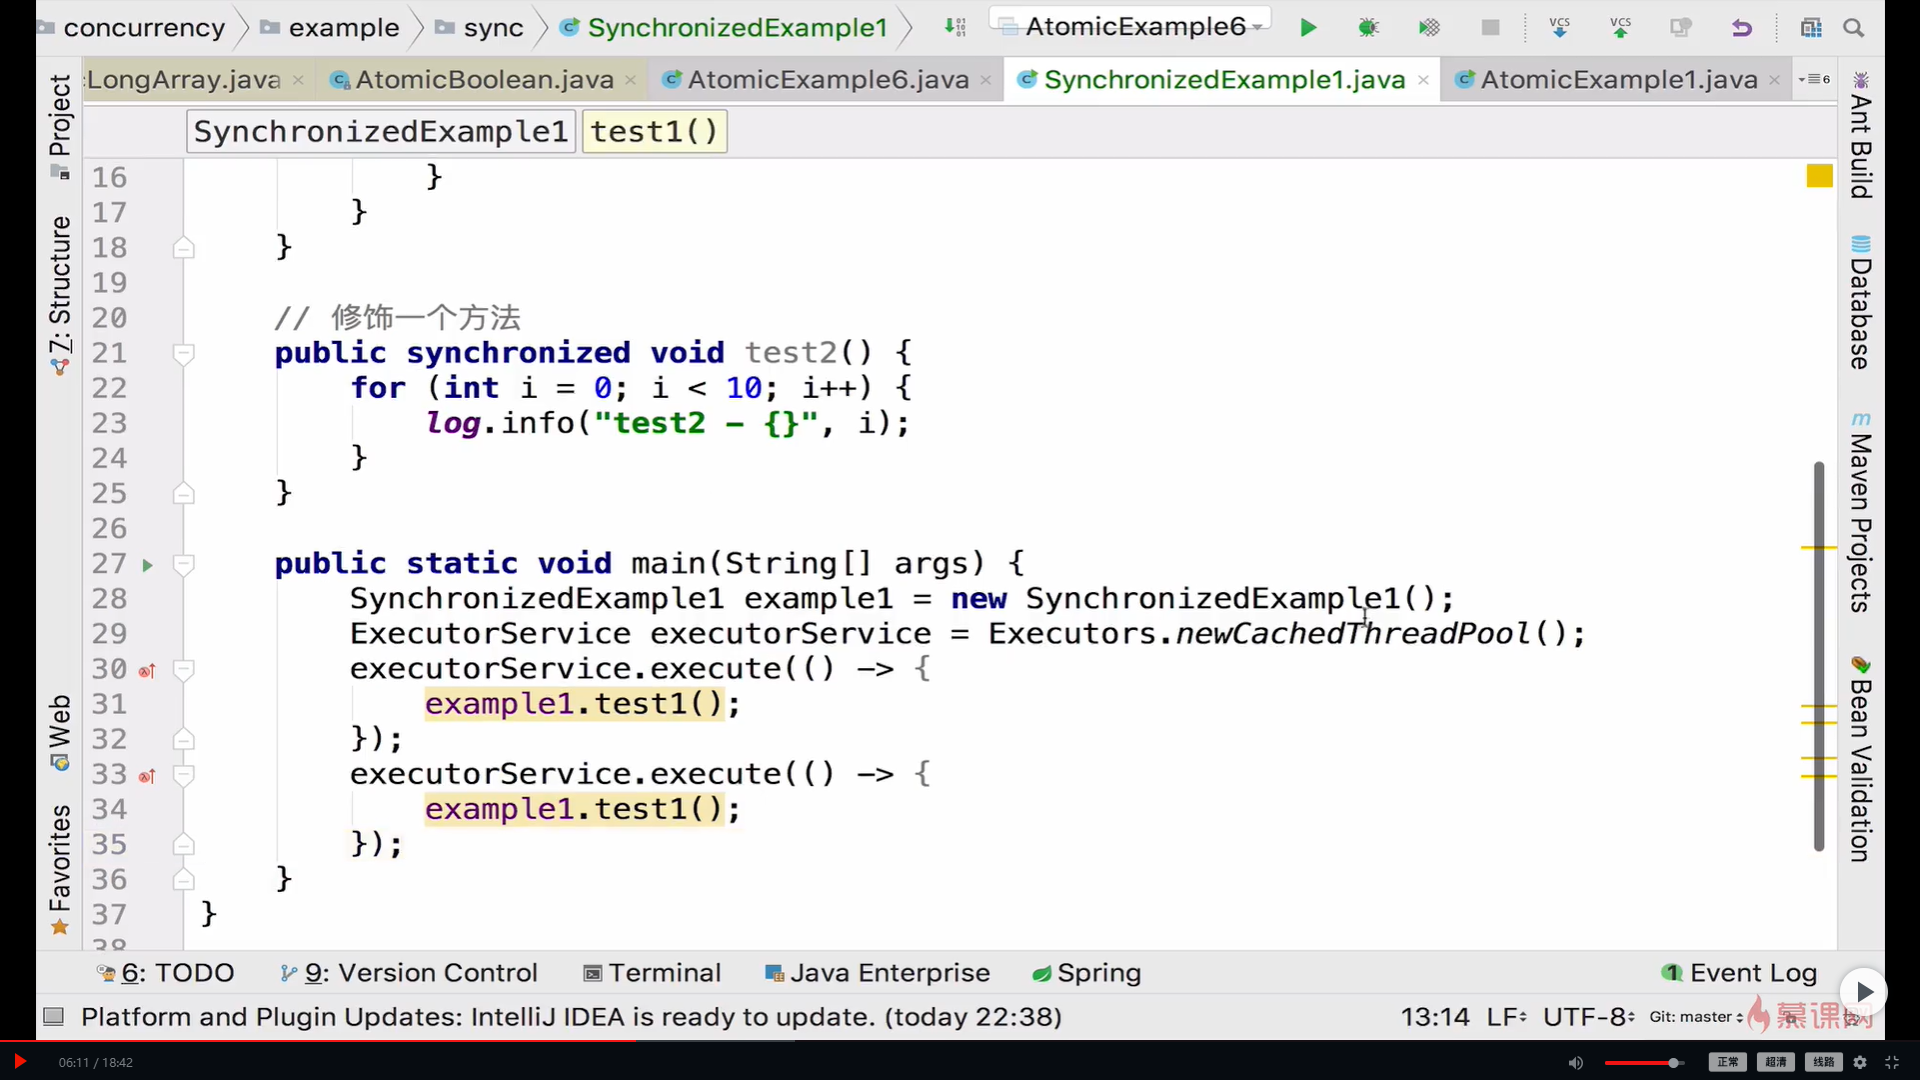Click the build project (binary arrow) icon
The width and height of the screenshot is (1920, 1080).
[955, 28]
